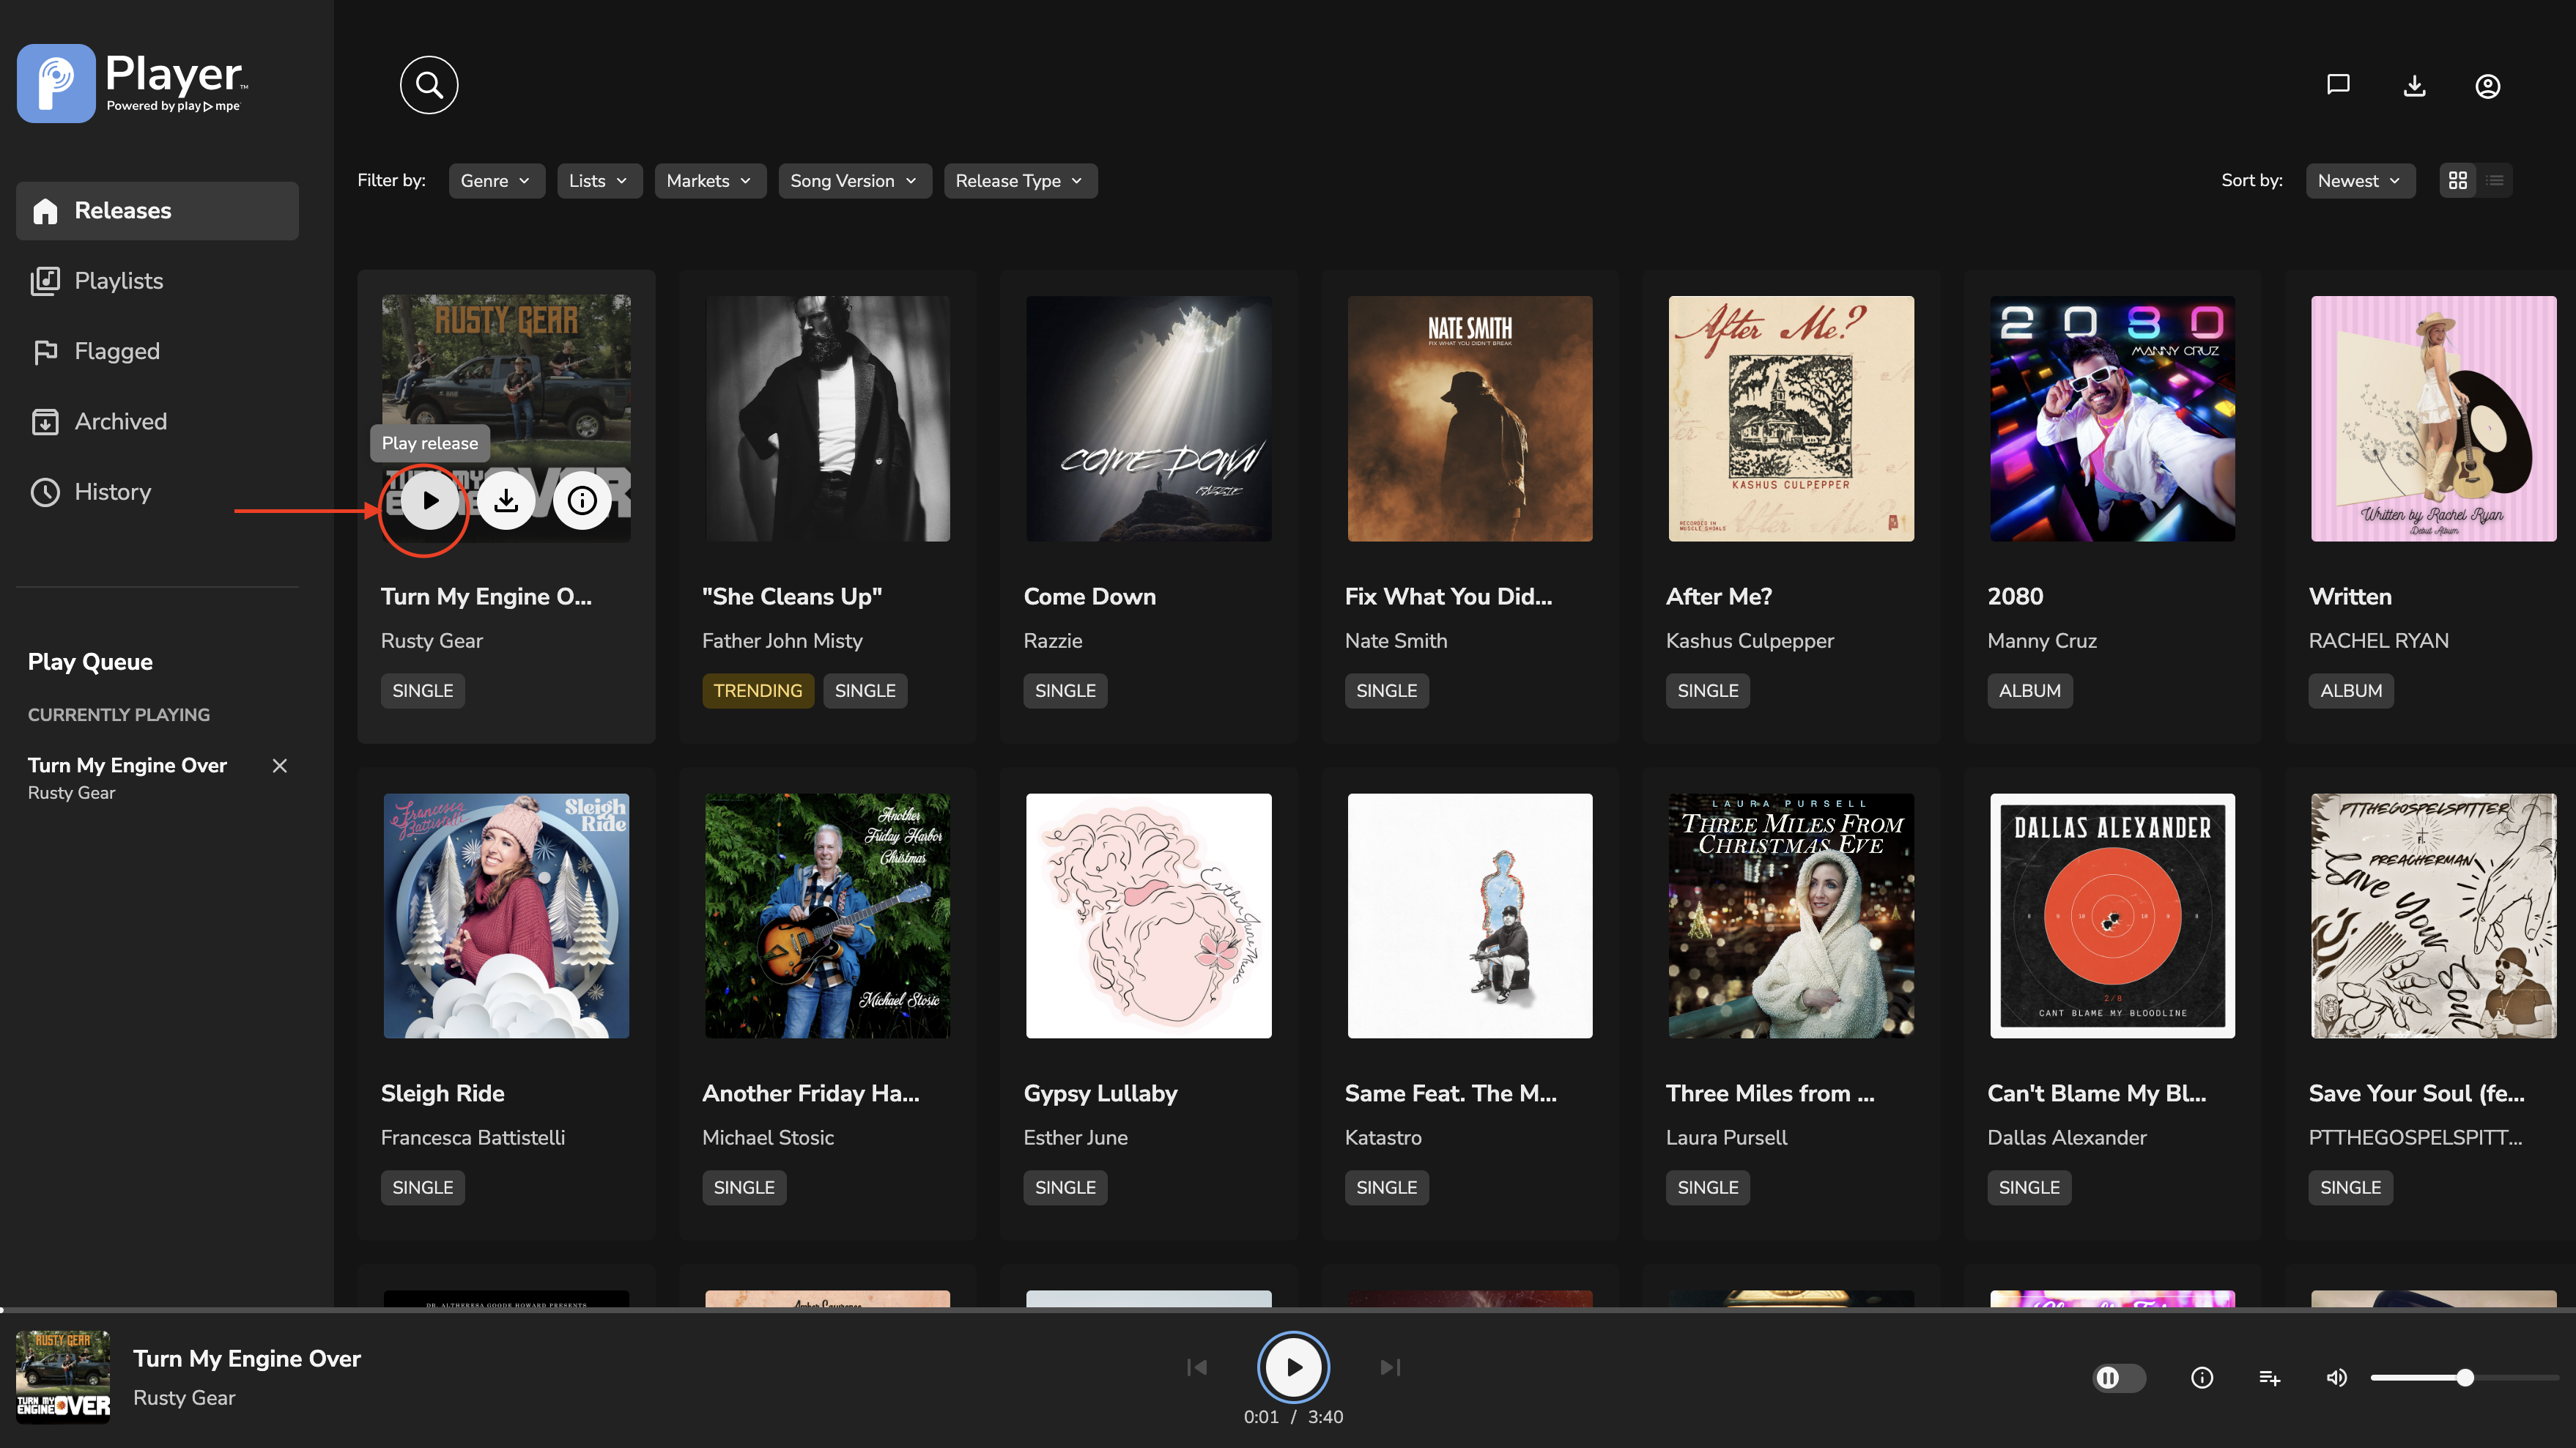The image size is (2576, 1448).
Task: Click artist name Francesca Battistelli
Action: coord(473,1138)
